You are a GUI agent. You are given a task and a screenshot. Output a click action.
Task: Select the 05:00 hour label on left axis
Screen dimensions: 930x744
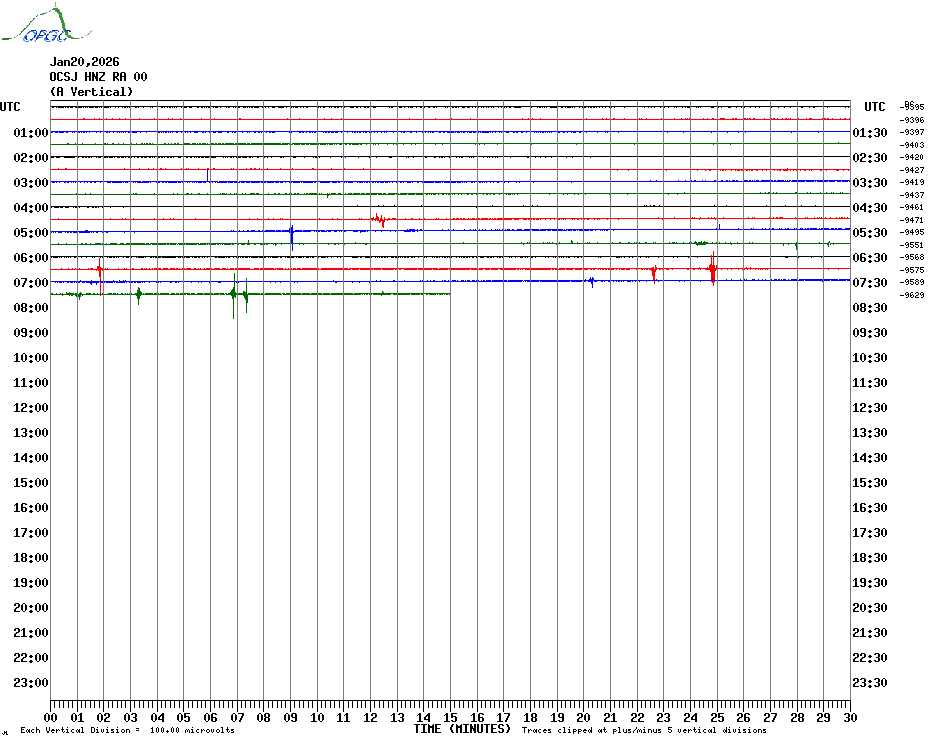tap(31, 233)
